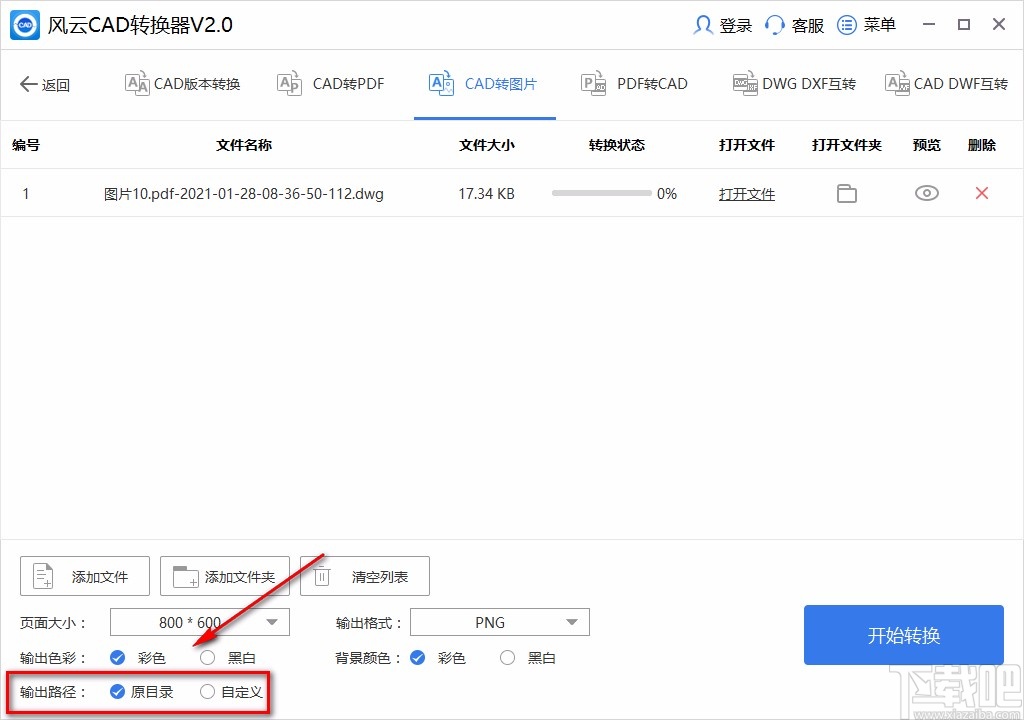Click the 开始转换 convert button
This screenshot has width=1024, height=720.
(903, 634)
